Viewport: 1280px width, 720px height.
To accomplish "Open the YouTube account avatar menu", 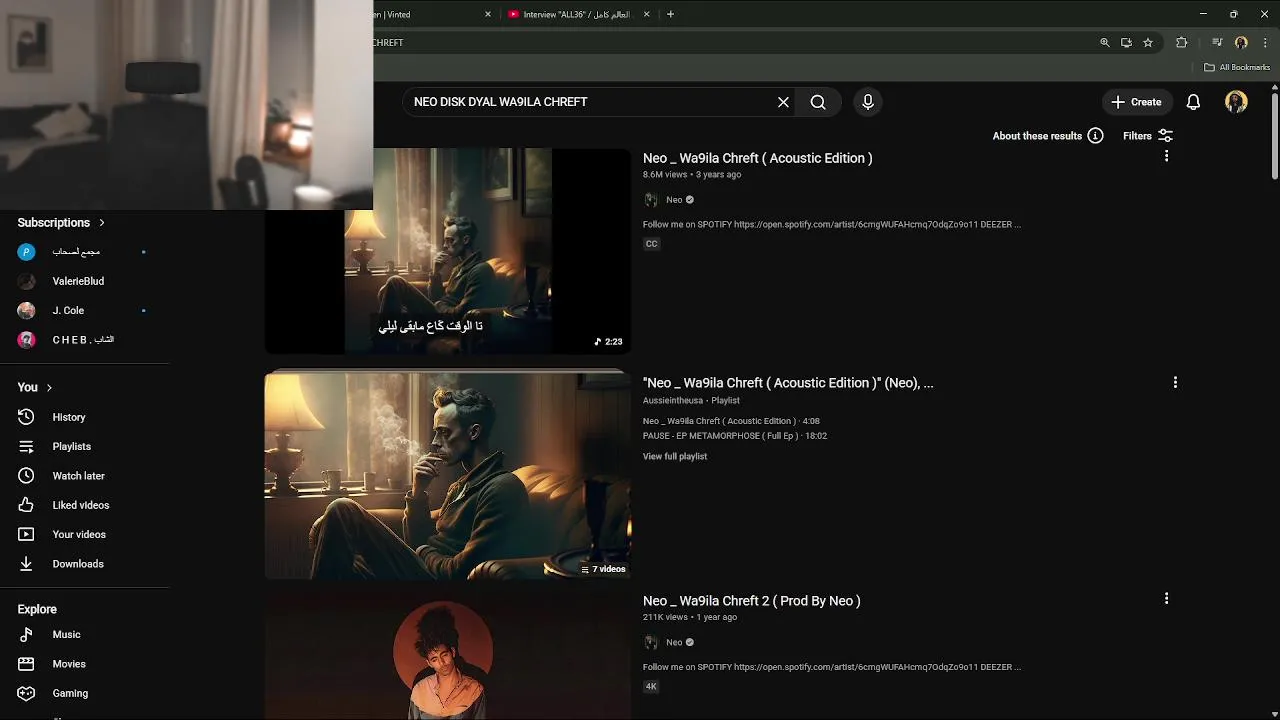I will point(1236,102).
